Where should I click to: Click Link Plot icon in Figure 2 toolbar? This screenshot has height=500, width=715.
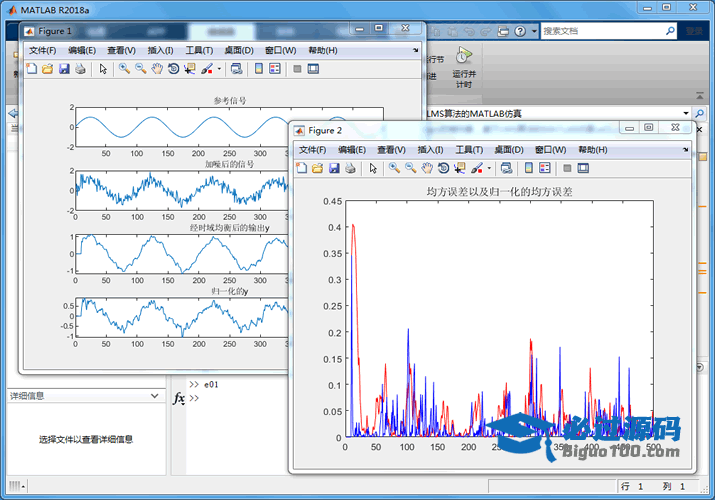tap(506, 168)
